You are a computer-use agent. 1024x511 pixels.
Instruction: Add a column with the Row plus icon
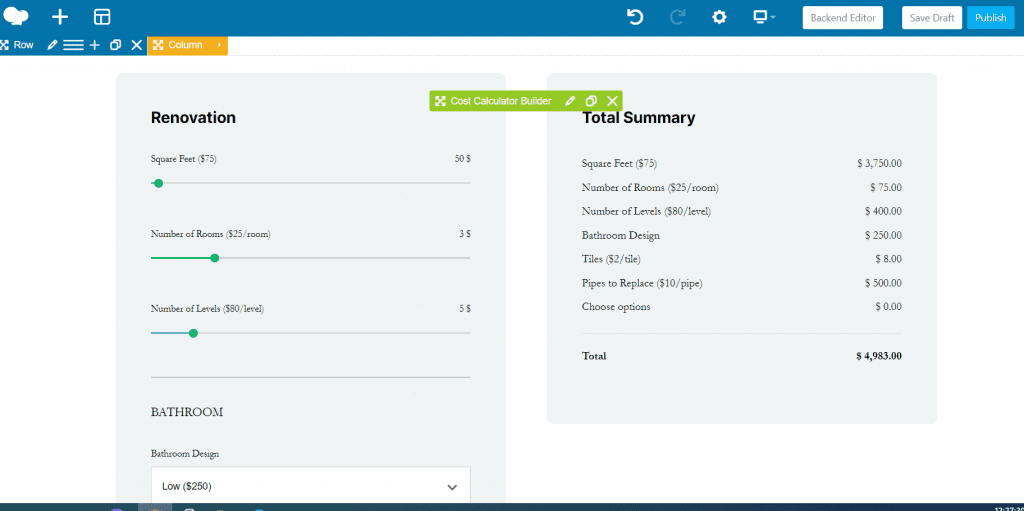[x=95, y=45]
